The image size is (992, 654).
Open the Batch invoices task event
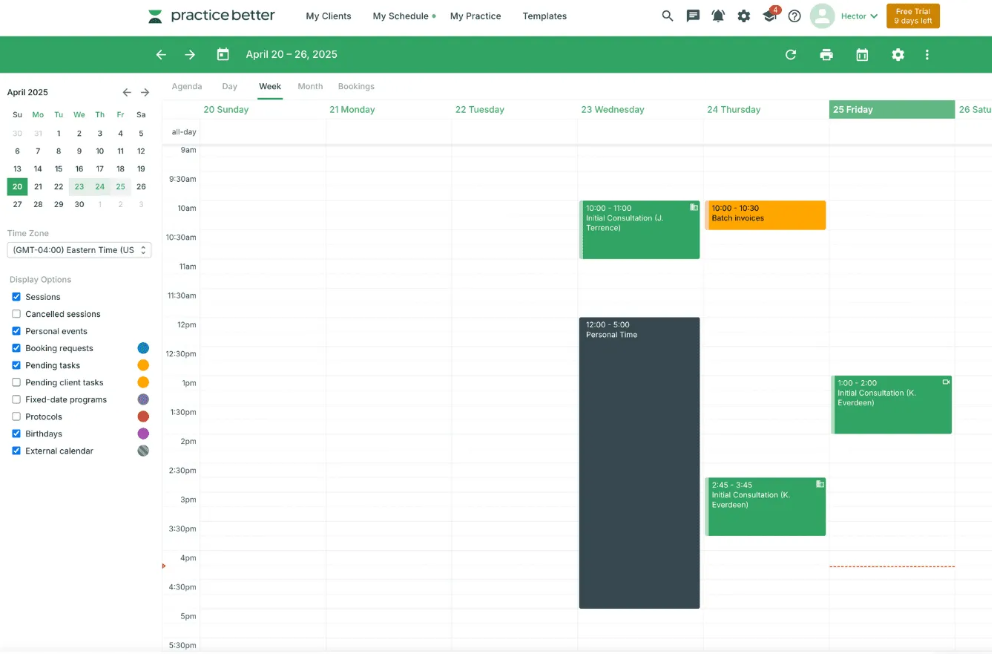coord(766,215)
